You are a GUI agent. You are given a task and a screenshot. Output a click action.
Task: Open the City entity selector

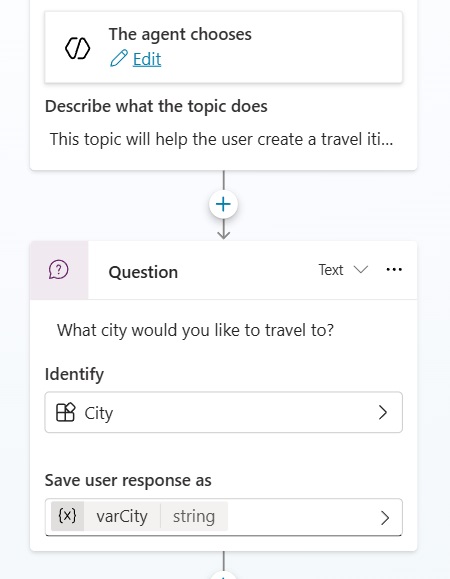[224, 412]
